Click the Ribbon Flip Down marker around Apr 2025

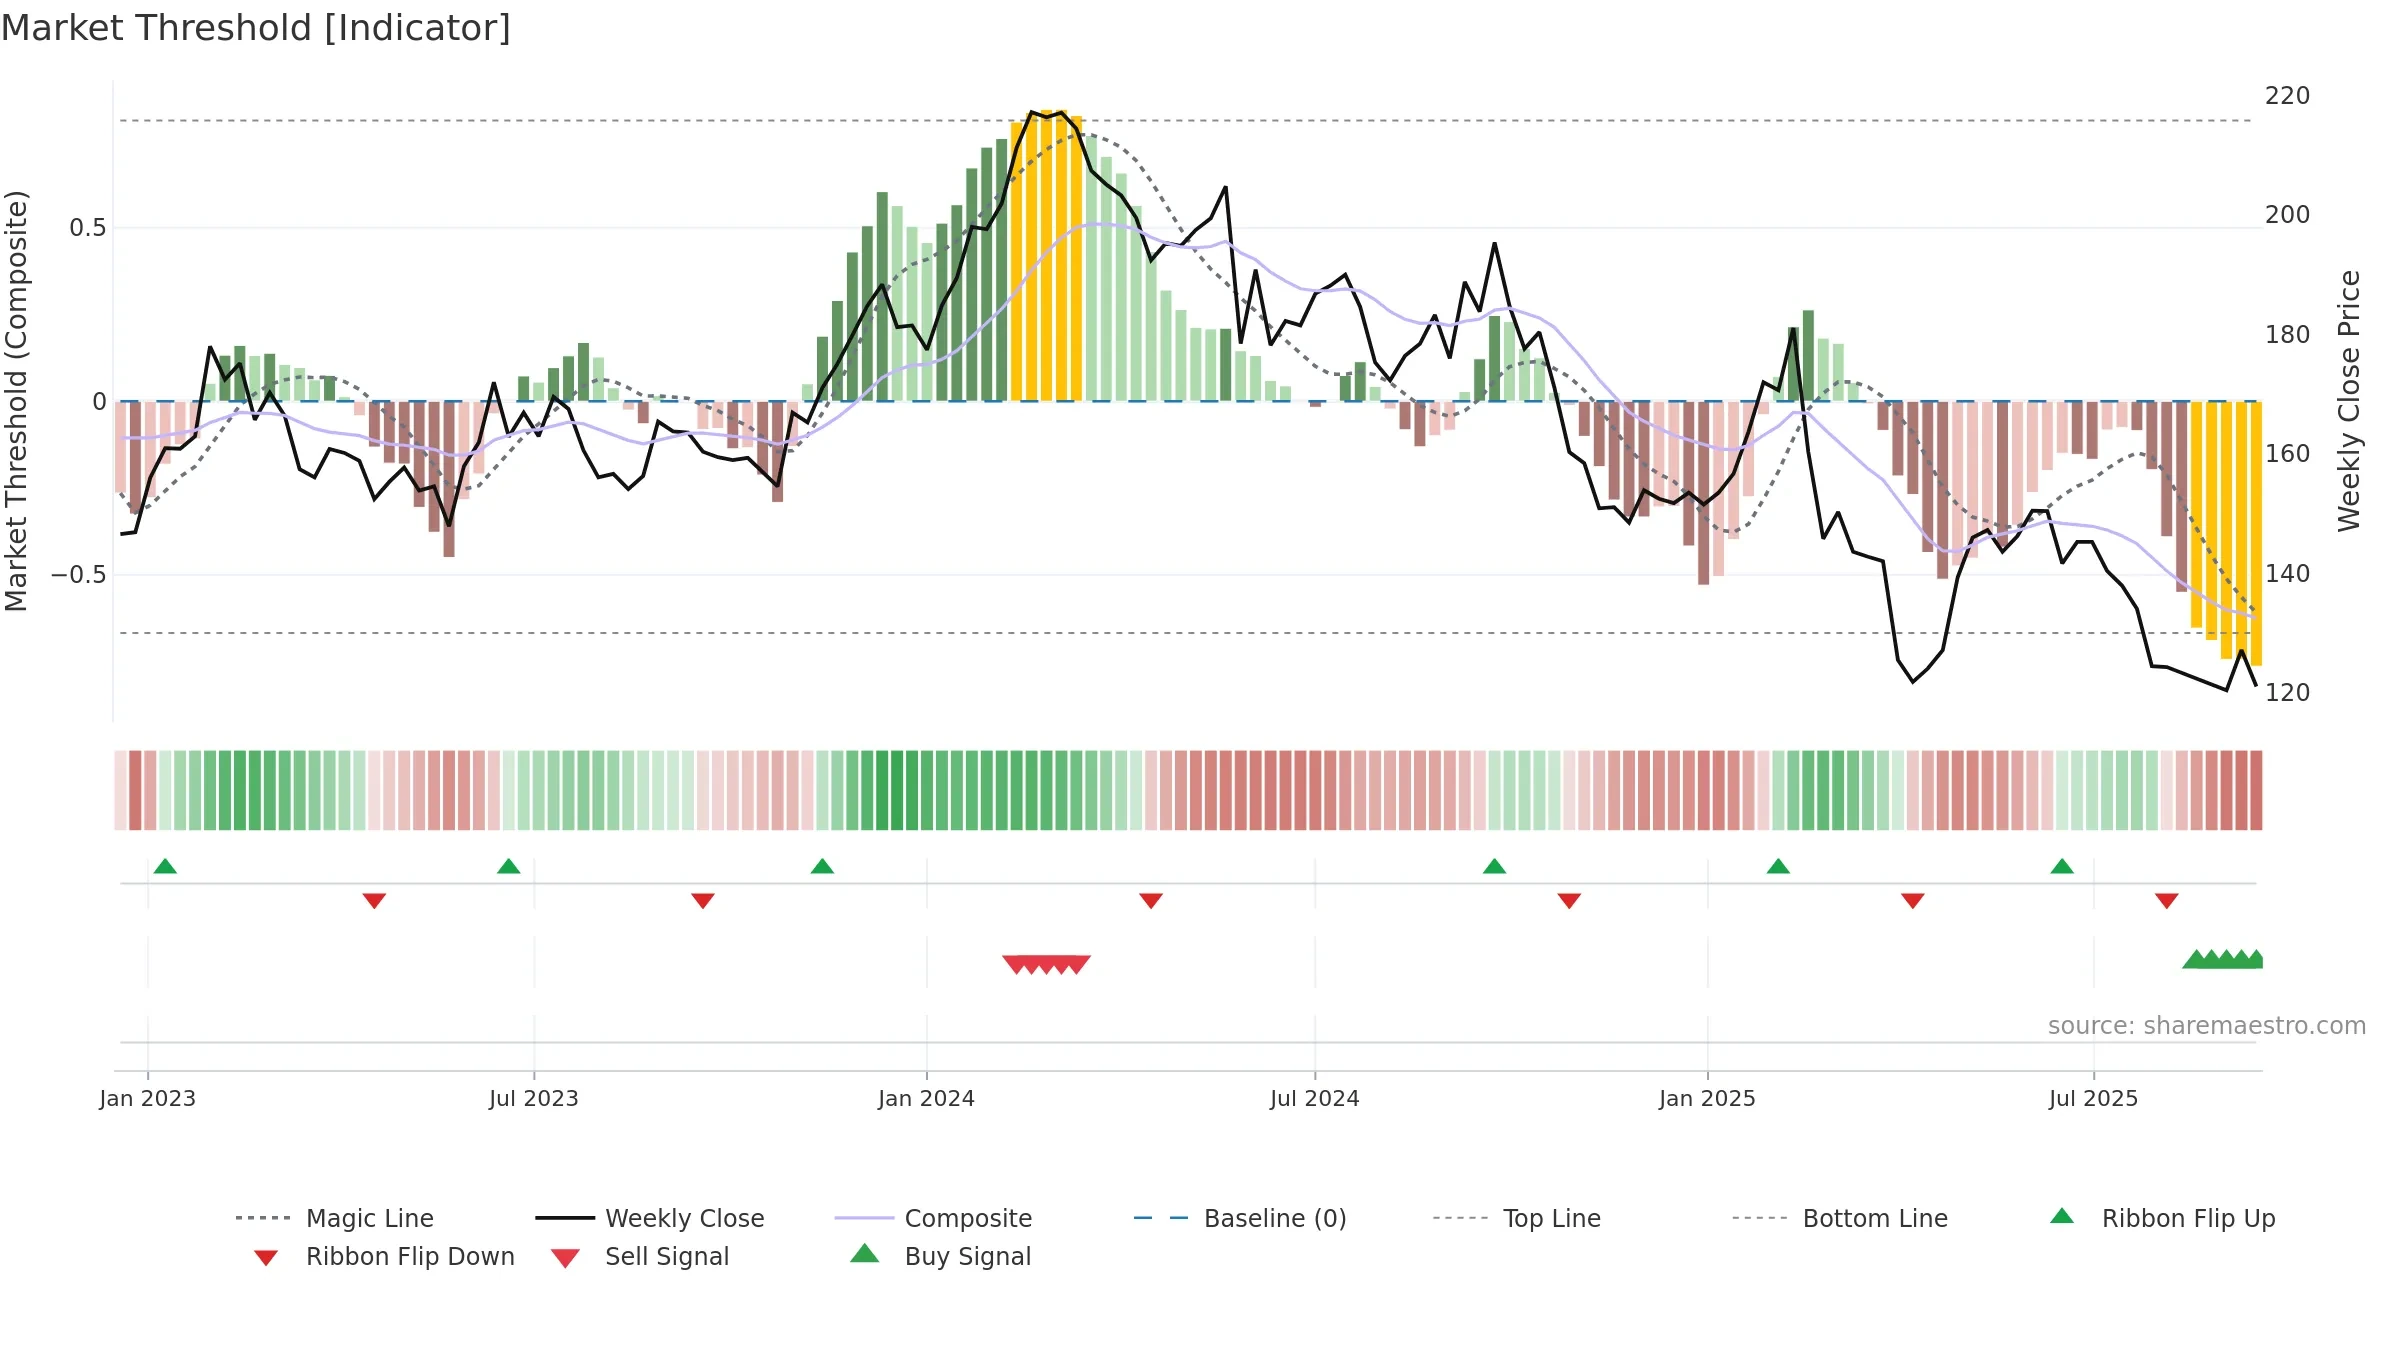[1913, 901]
